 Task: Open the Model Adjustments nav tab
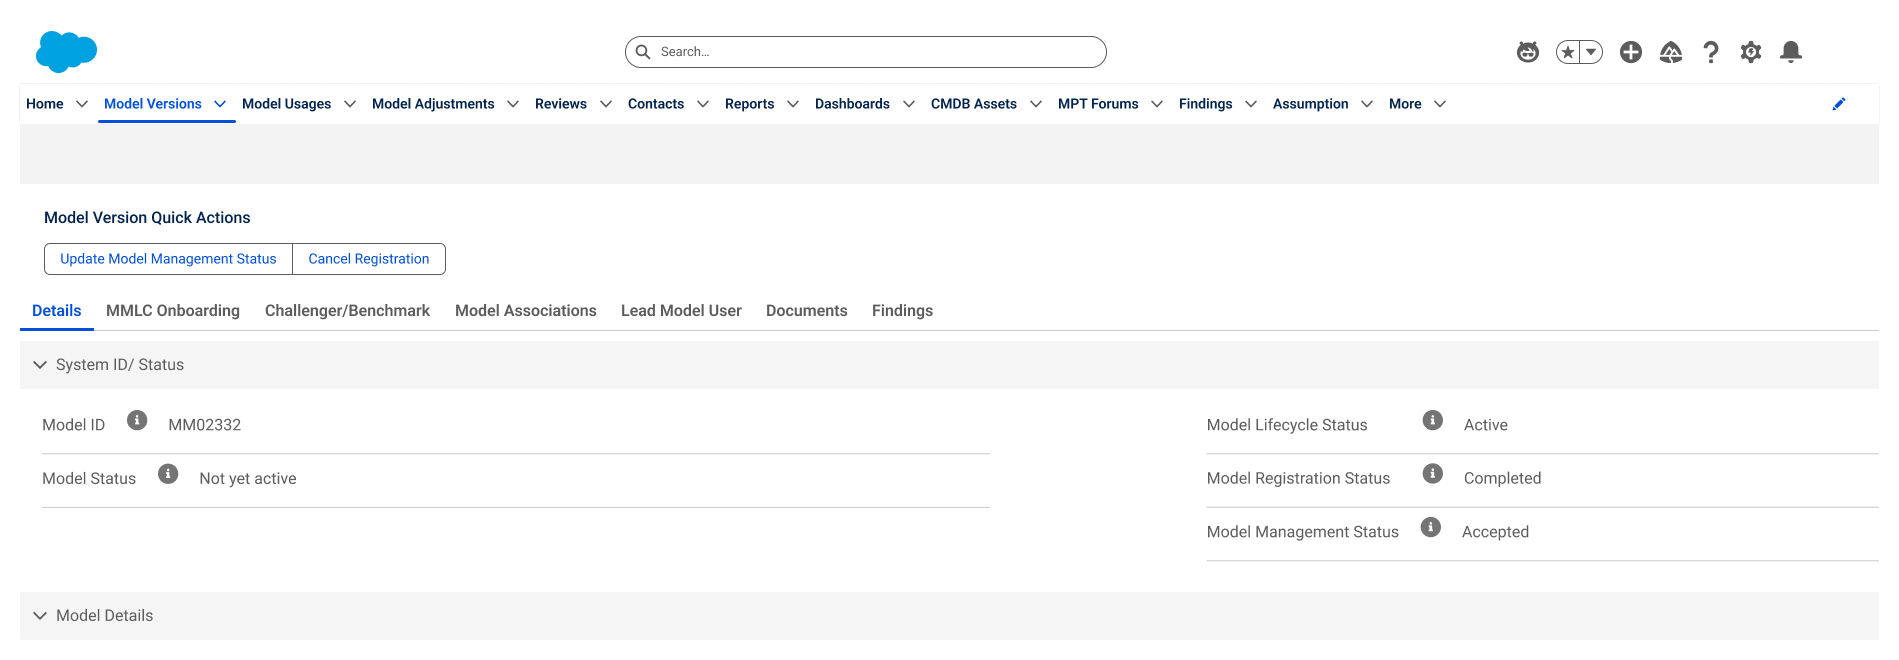(433, 104)
